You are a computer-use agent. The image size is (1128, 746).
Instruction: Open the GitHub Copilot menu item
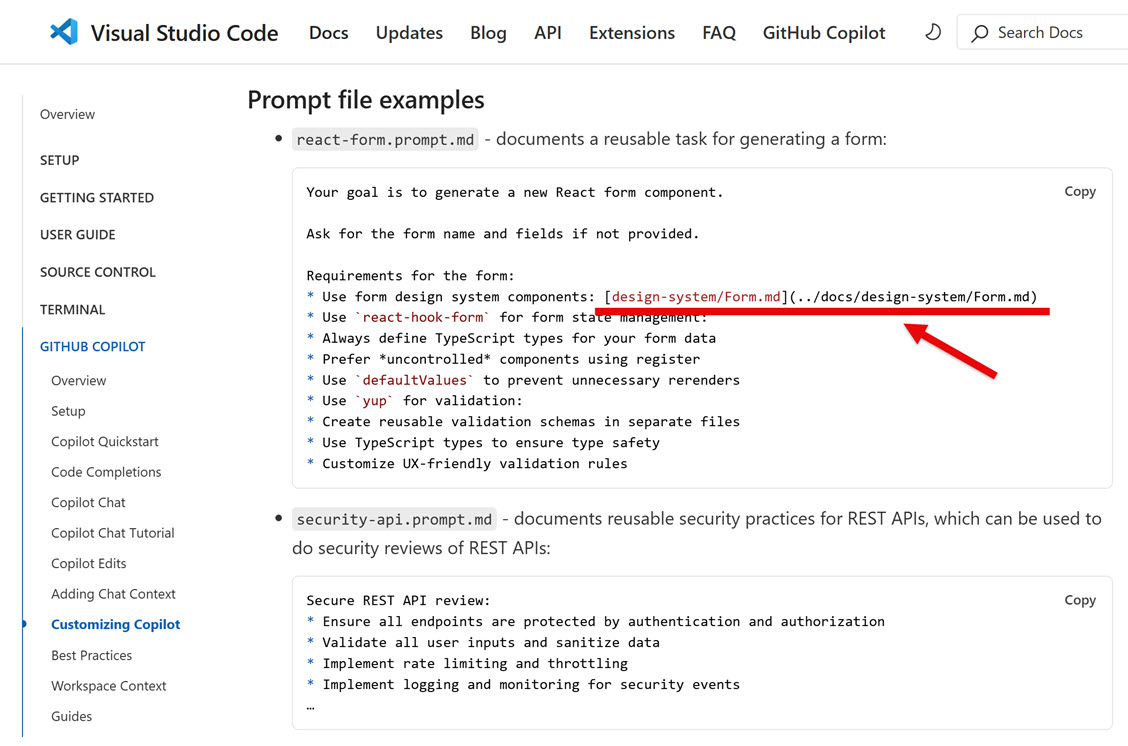coord(823,33)
